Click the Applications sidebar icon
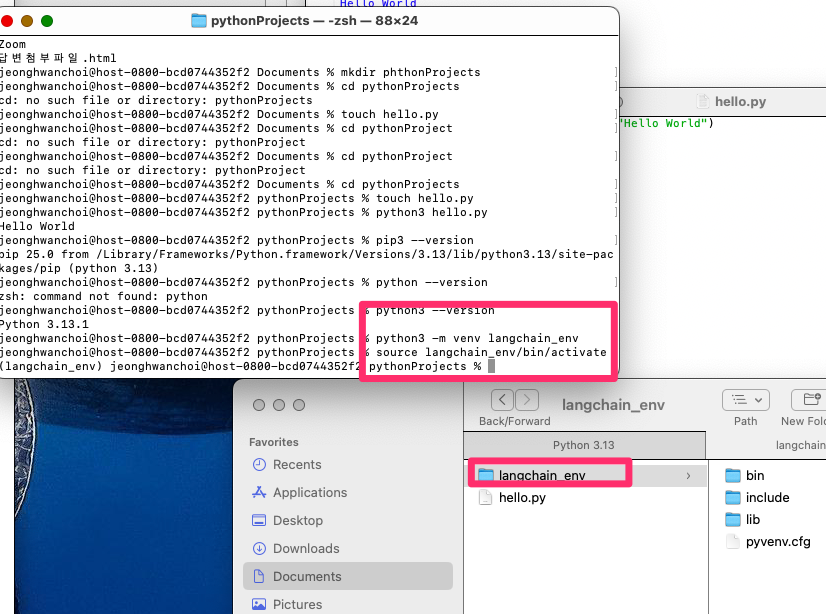The image size is (826, 614). (259, 492)
